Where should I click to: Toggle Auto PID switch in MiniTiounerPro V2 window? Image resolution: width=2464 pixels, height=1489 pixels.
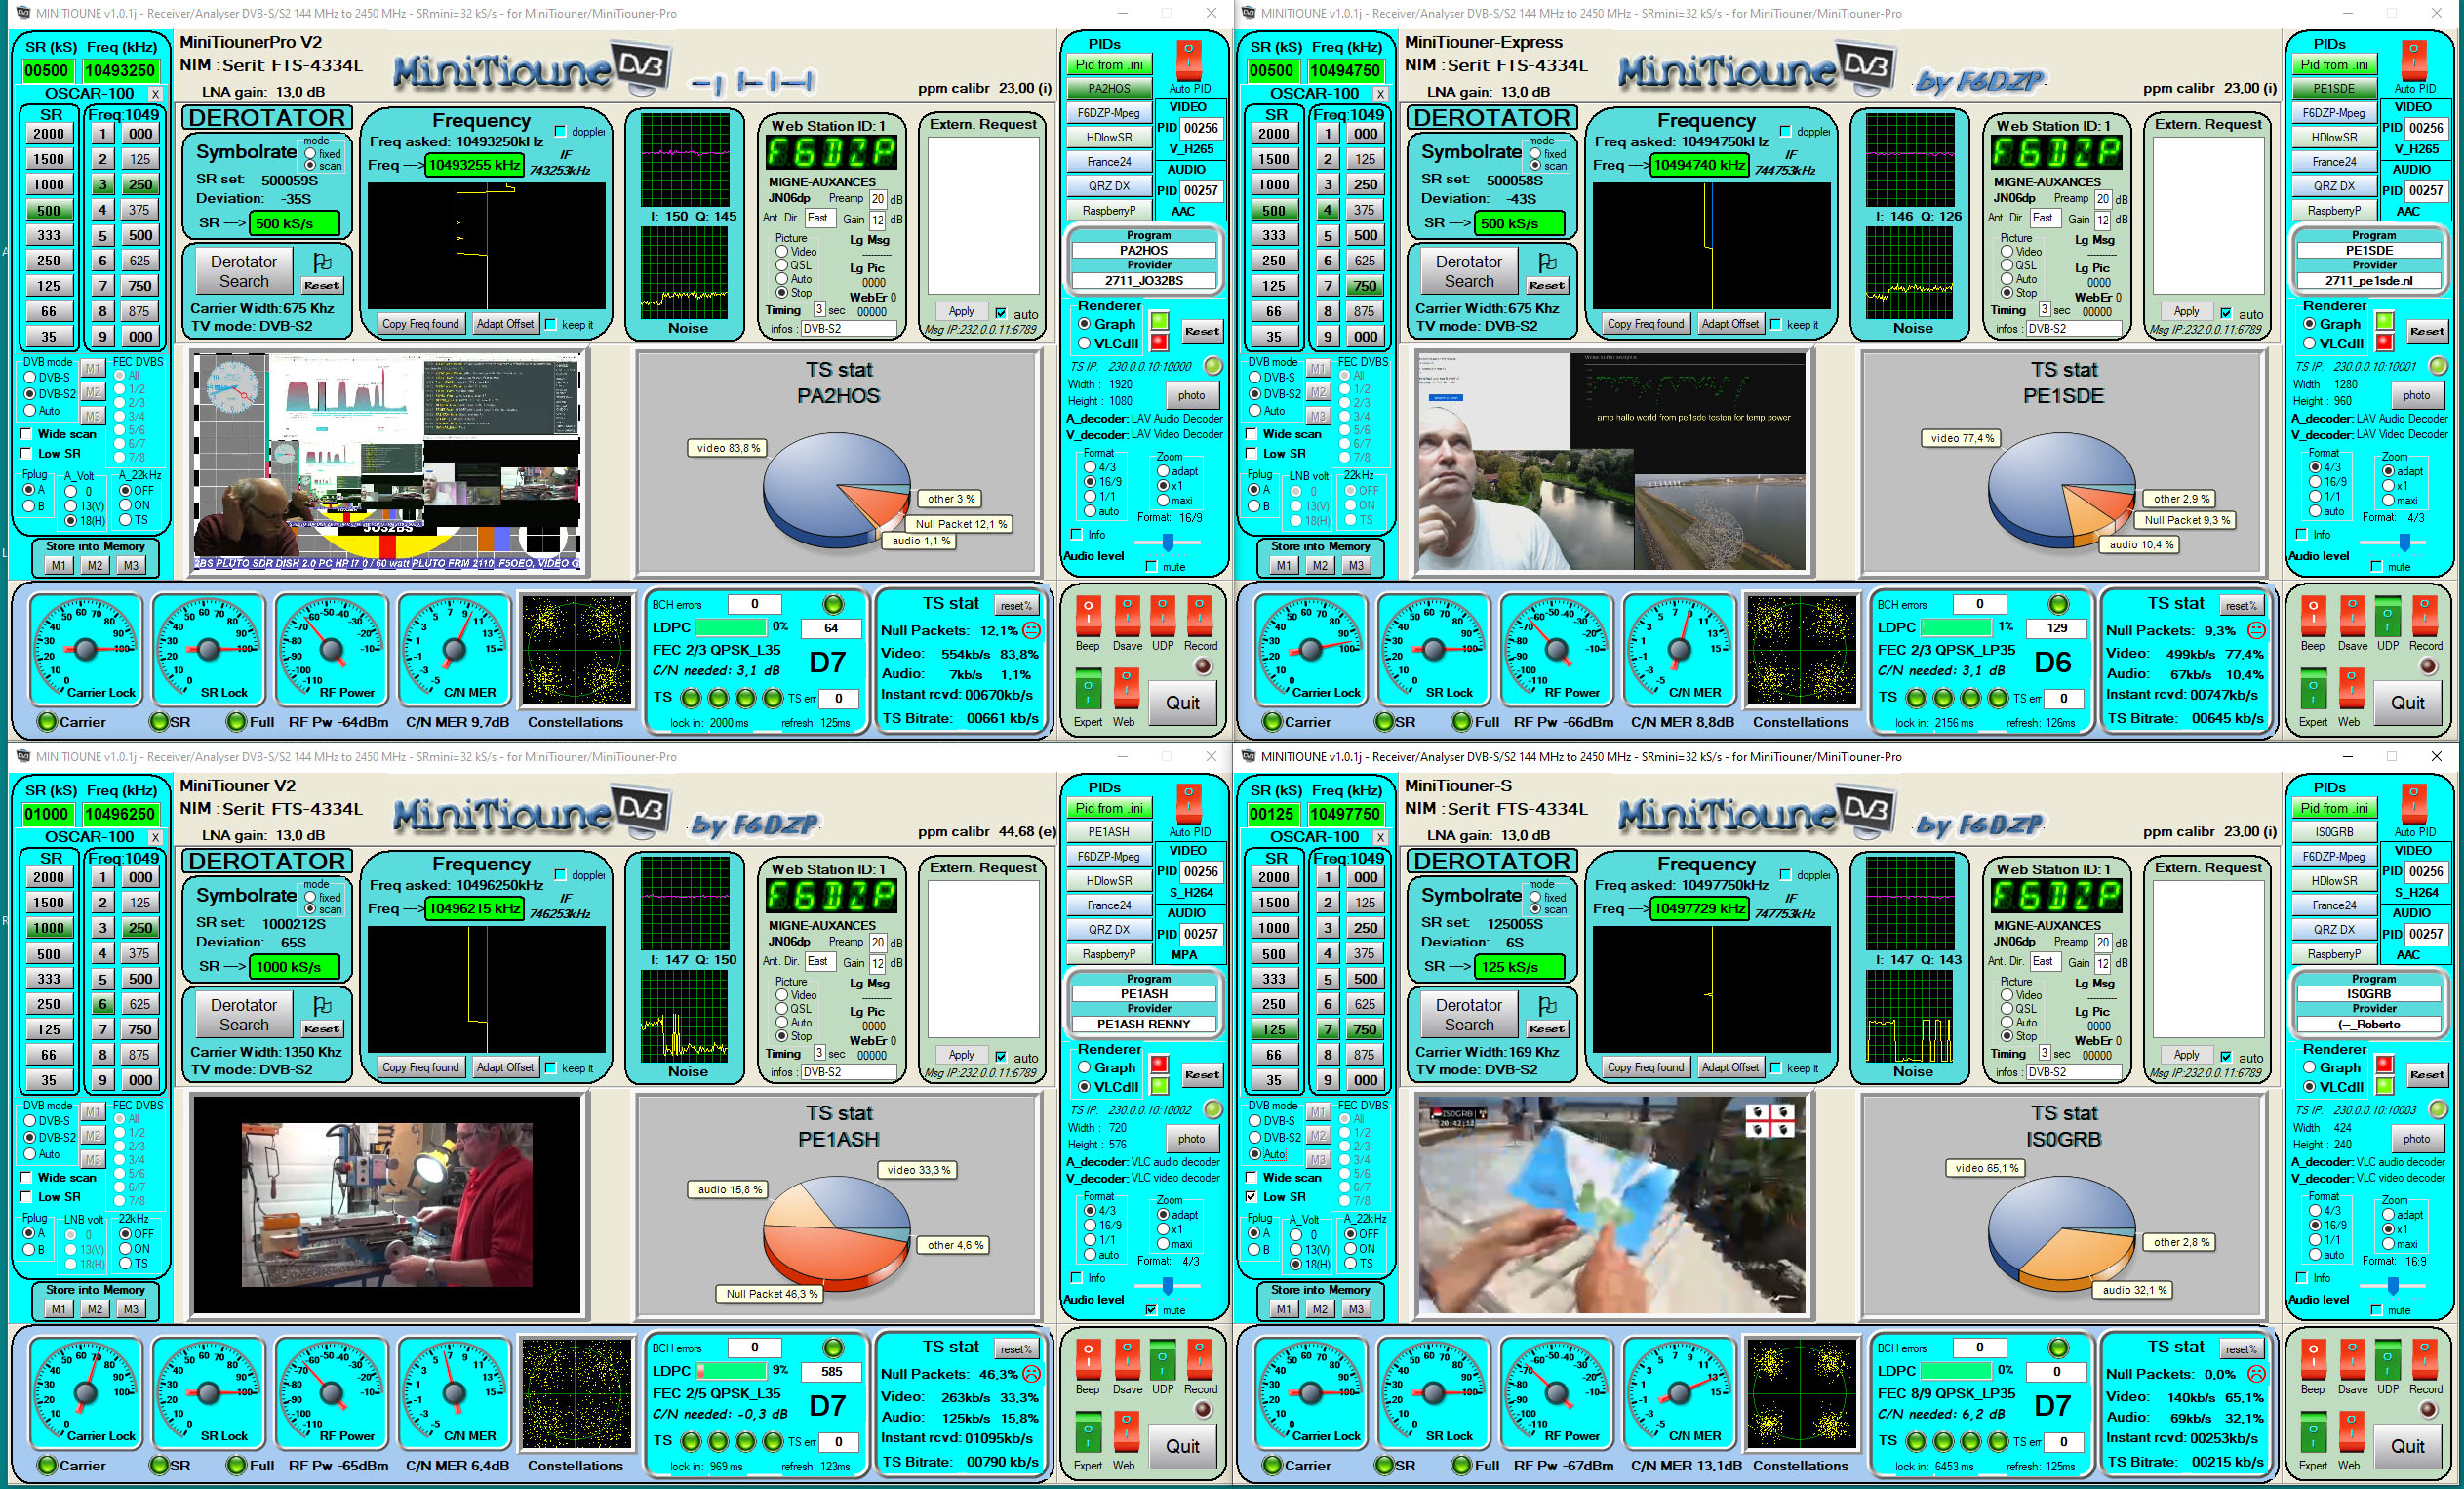(x=1189, y=60)
